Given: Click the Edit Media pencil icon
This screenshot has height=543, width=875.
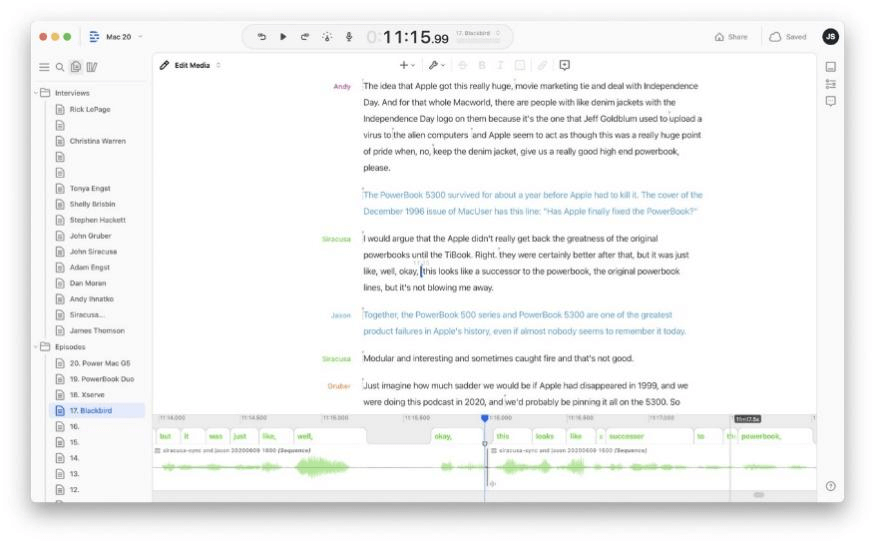Looking at the screenshot, I should [164, 65].
